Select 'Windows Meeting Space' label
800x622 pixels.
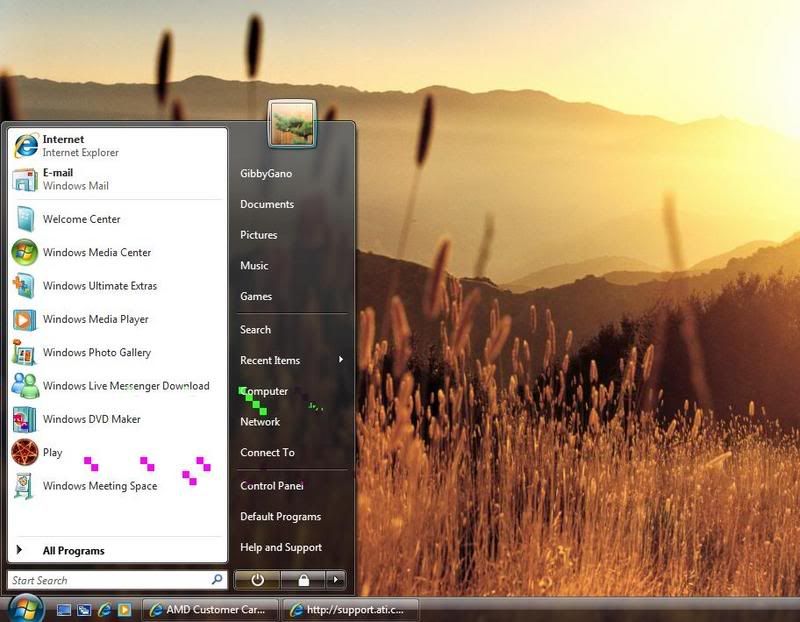point(100,486)
